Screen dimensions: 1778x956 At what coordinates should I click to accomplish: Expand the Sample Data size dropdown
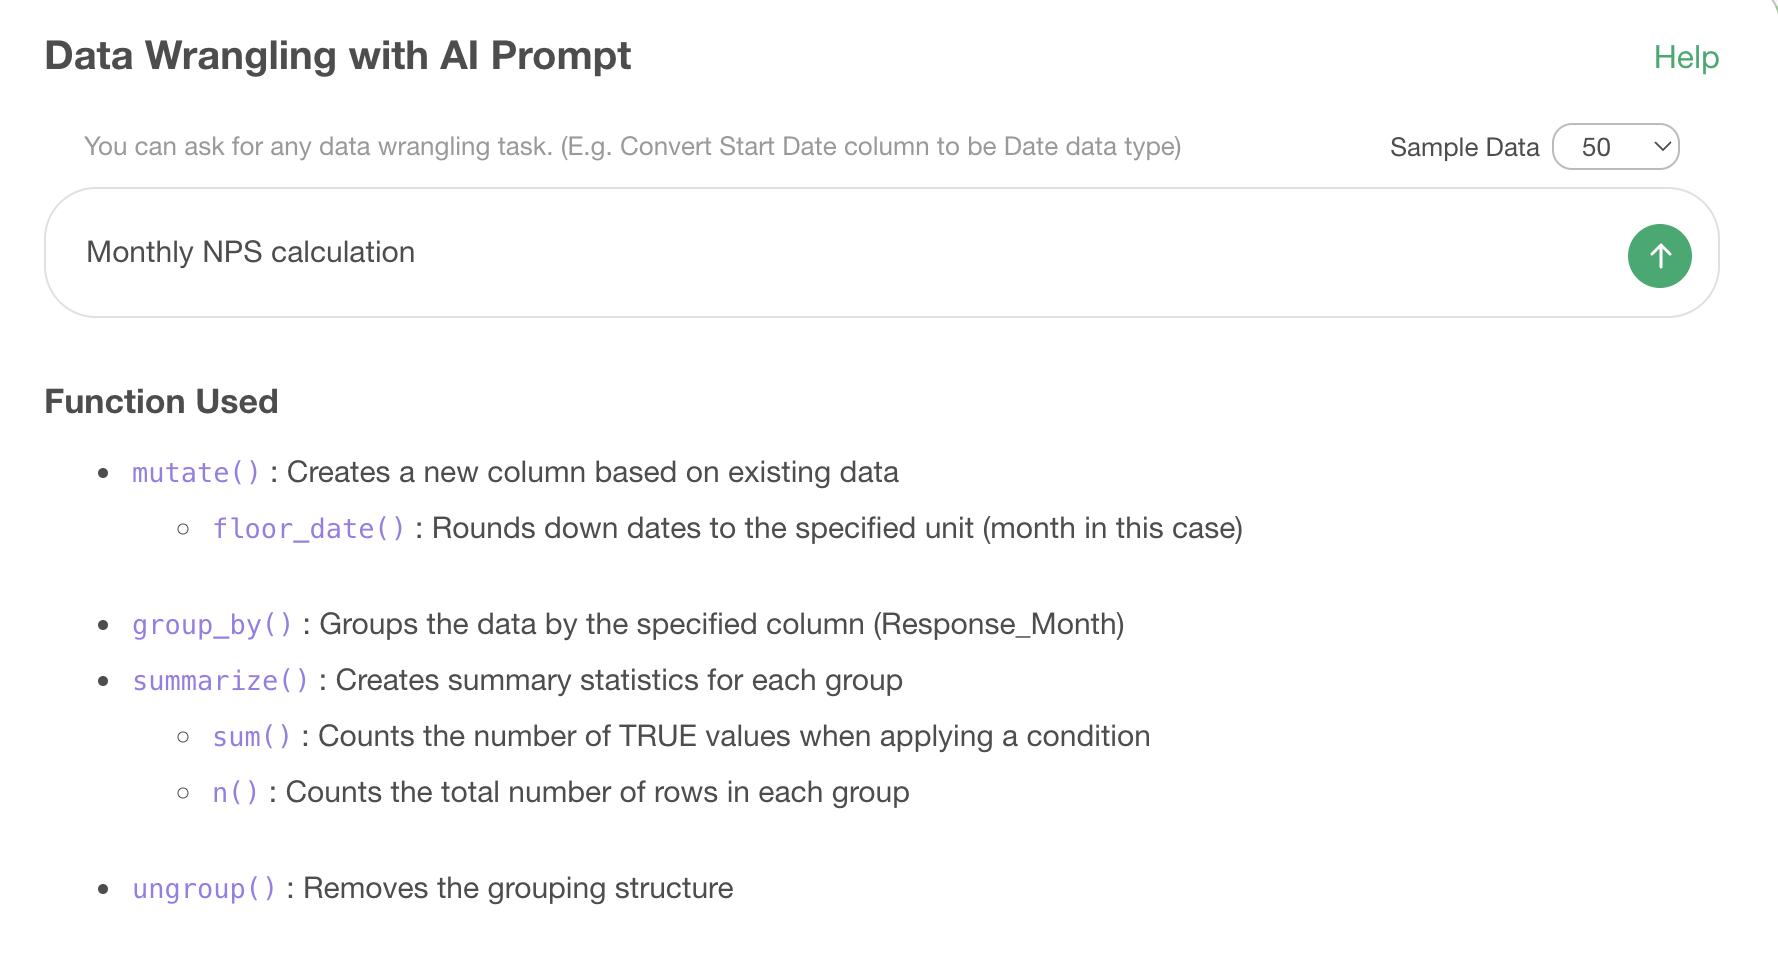point(1615,147)
